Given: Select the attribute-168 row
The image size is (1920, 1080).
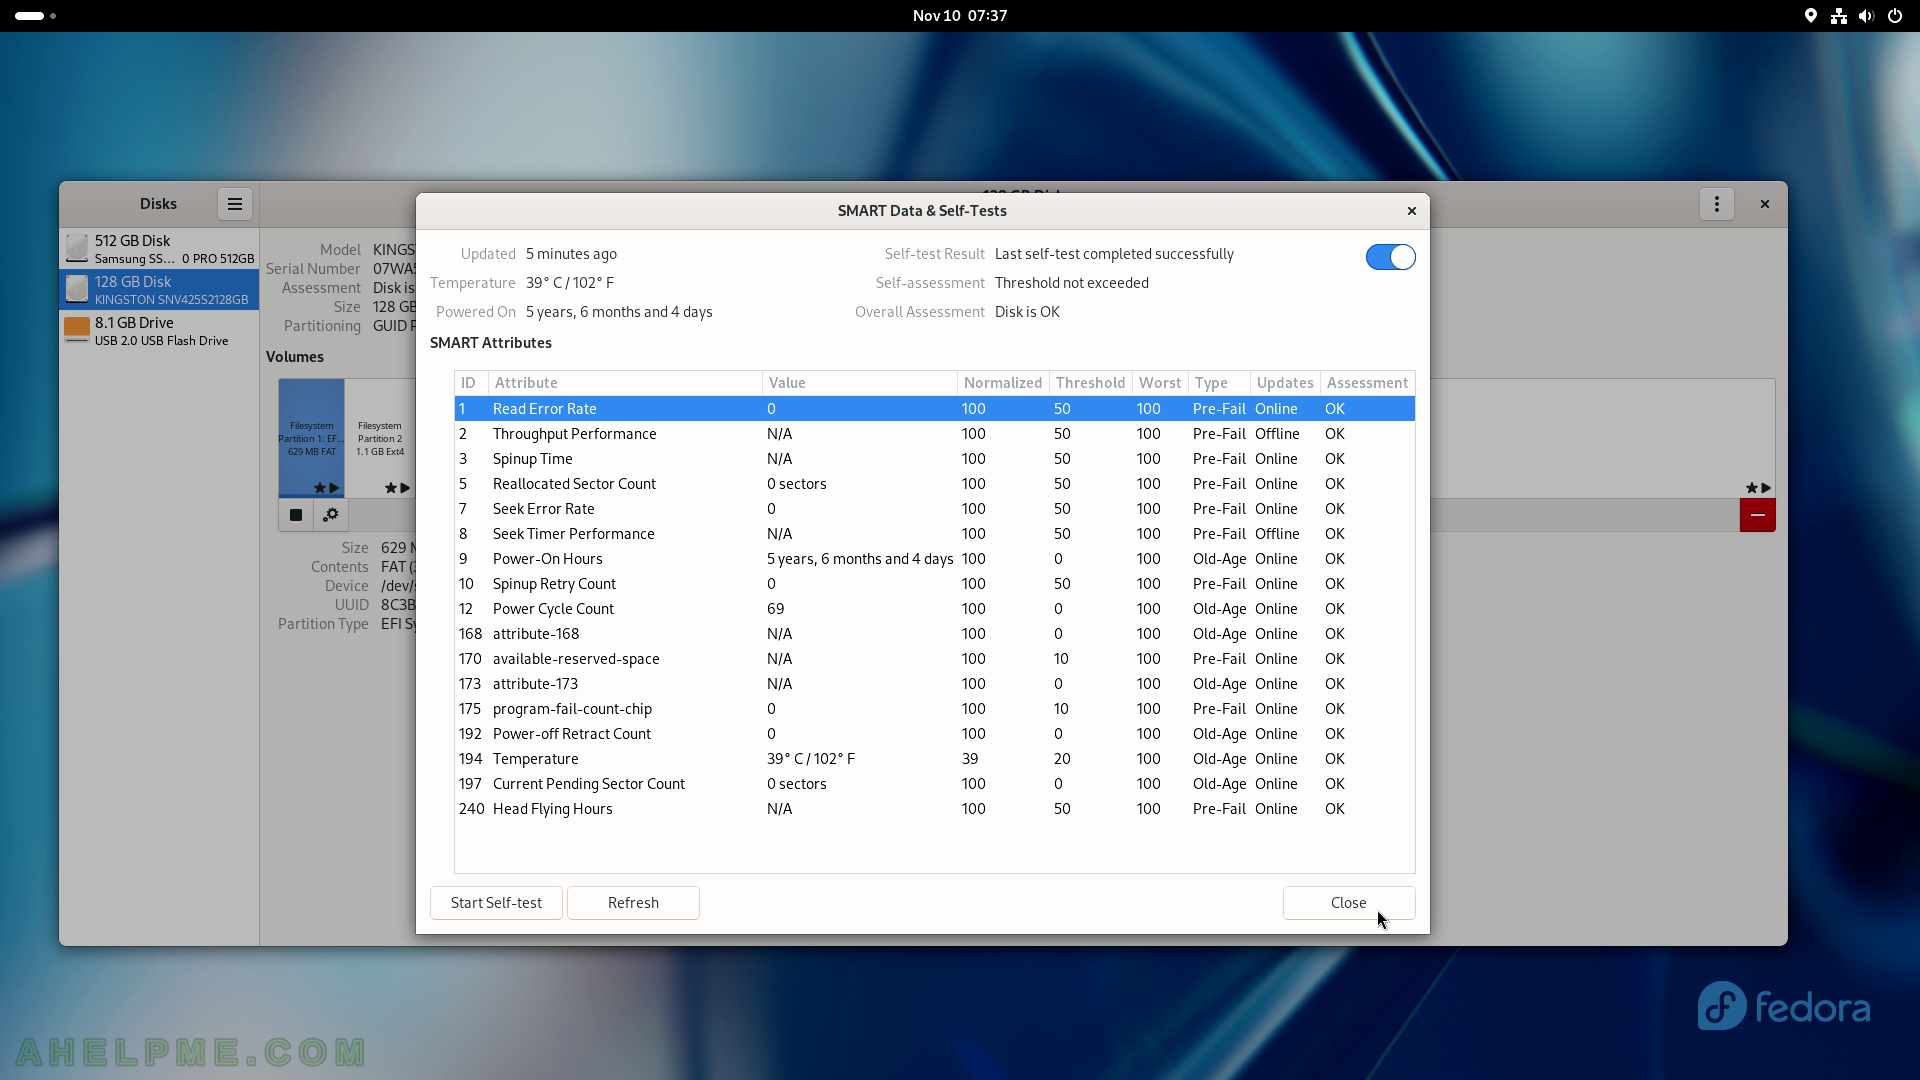Looking at the screenshot, I should [934, 634].
